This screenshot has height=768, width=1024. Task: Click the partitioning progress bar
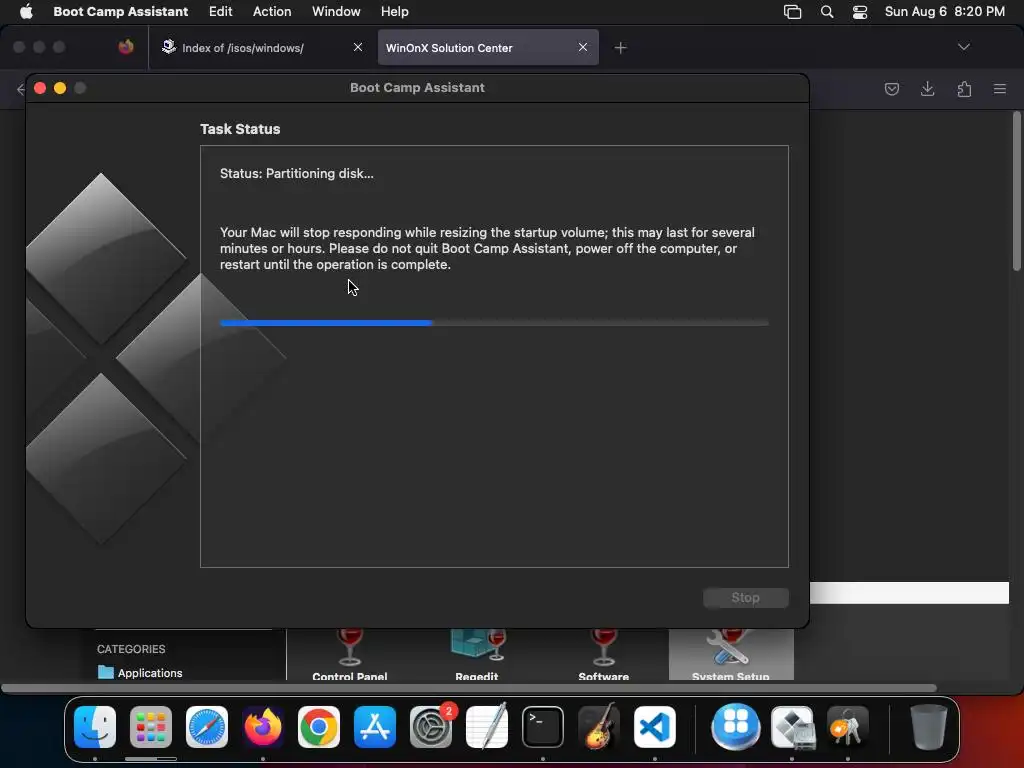[494, 323]
